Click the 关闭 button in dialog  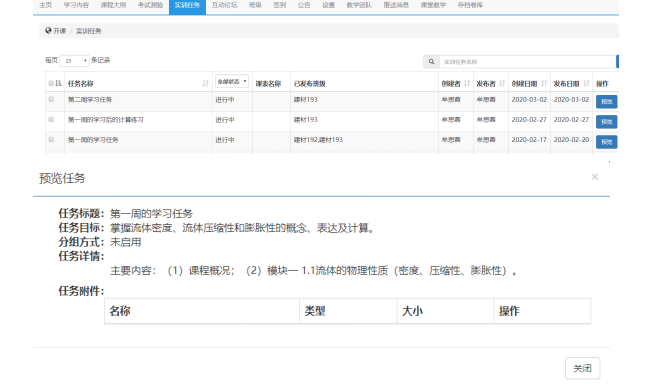(582, 368)
